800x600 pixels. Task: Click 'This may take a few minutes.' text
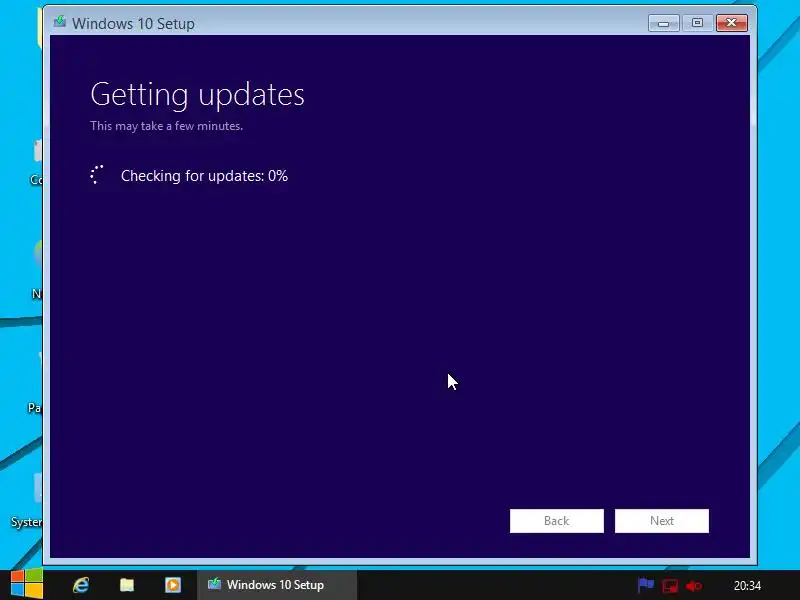(x=166, y=126)
